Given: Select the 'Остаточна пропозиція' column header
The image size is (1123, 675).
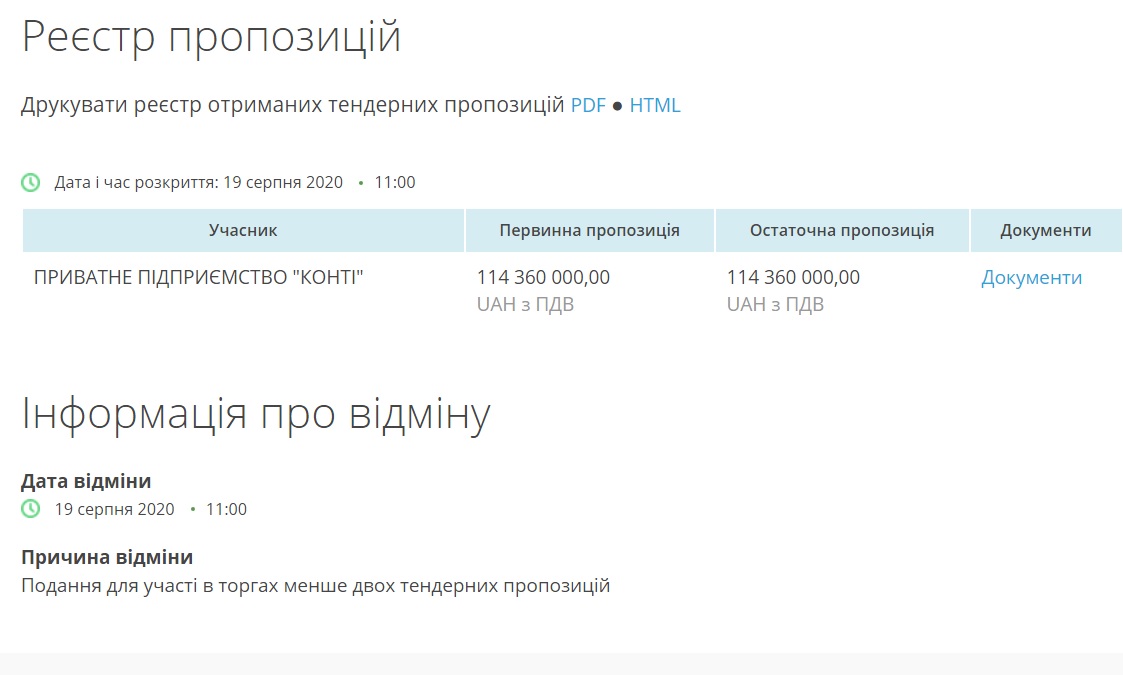Looking at the screenshot, I should (842, 230).
